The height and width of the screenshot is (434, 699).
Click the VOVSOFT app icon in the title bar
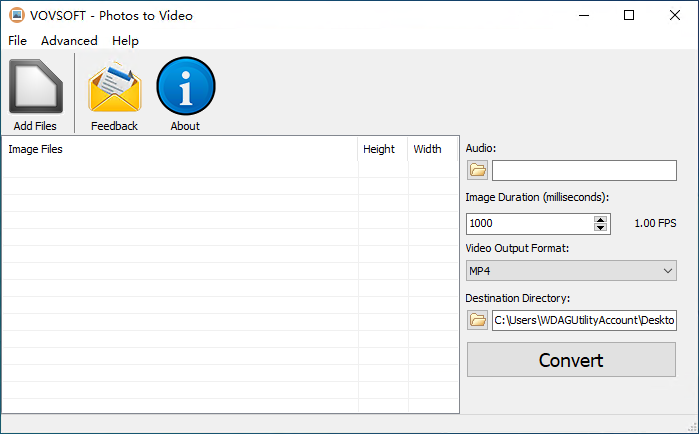[17, 15]
